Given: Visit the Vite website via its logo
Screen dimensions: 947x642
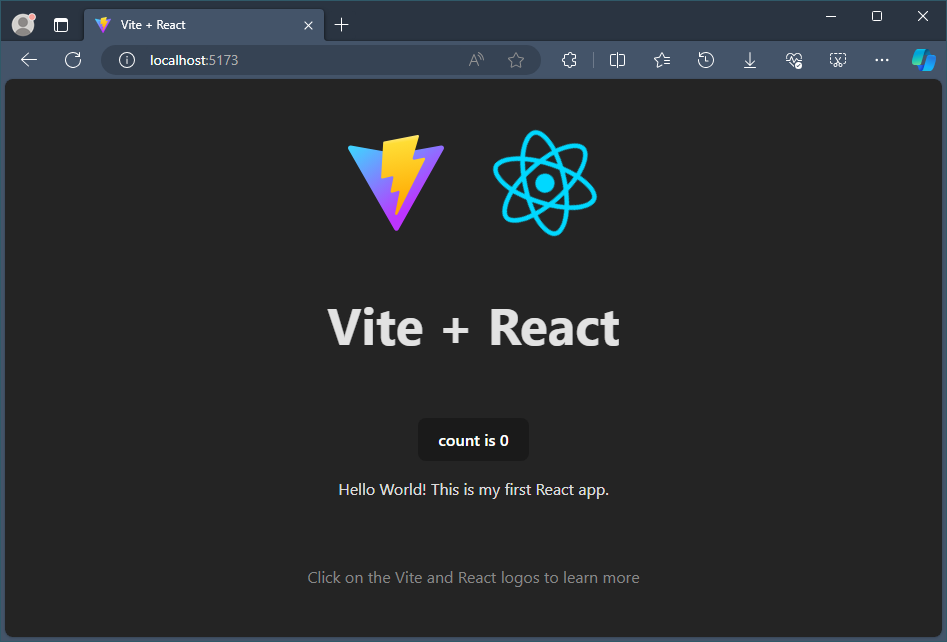Looking at the screenshot, I should pyautogui.click(x=396, y=183).
